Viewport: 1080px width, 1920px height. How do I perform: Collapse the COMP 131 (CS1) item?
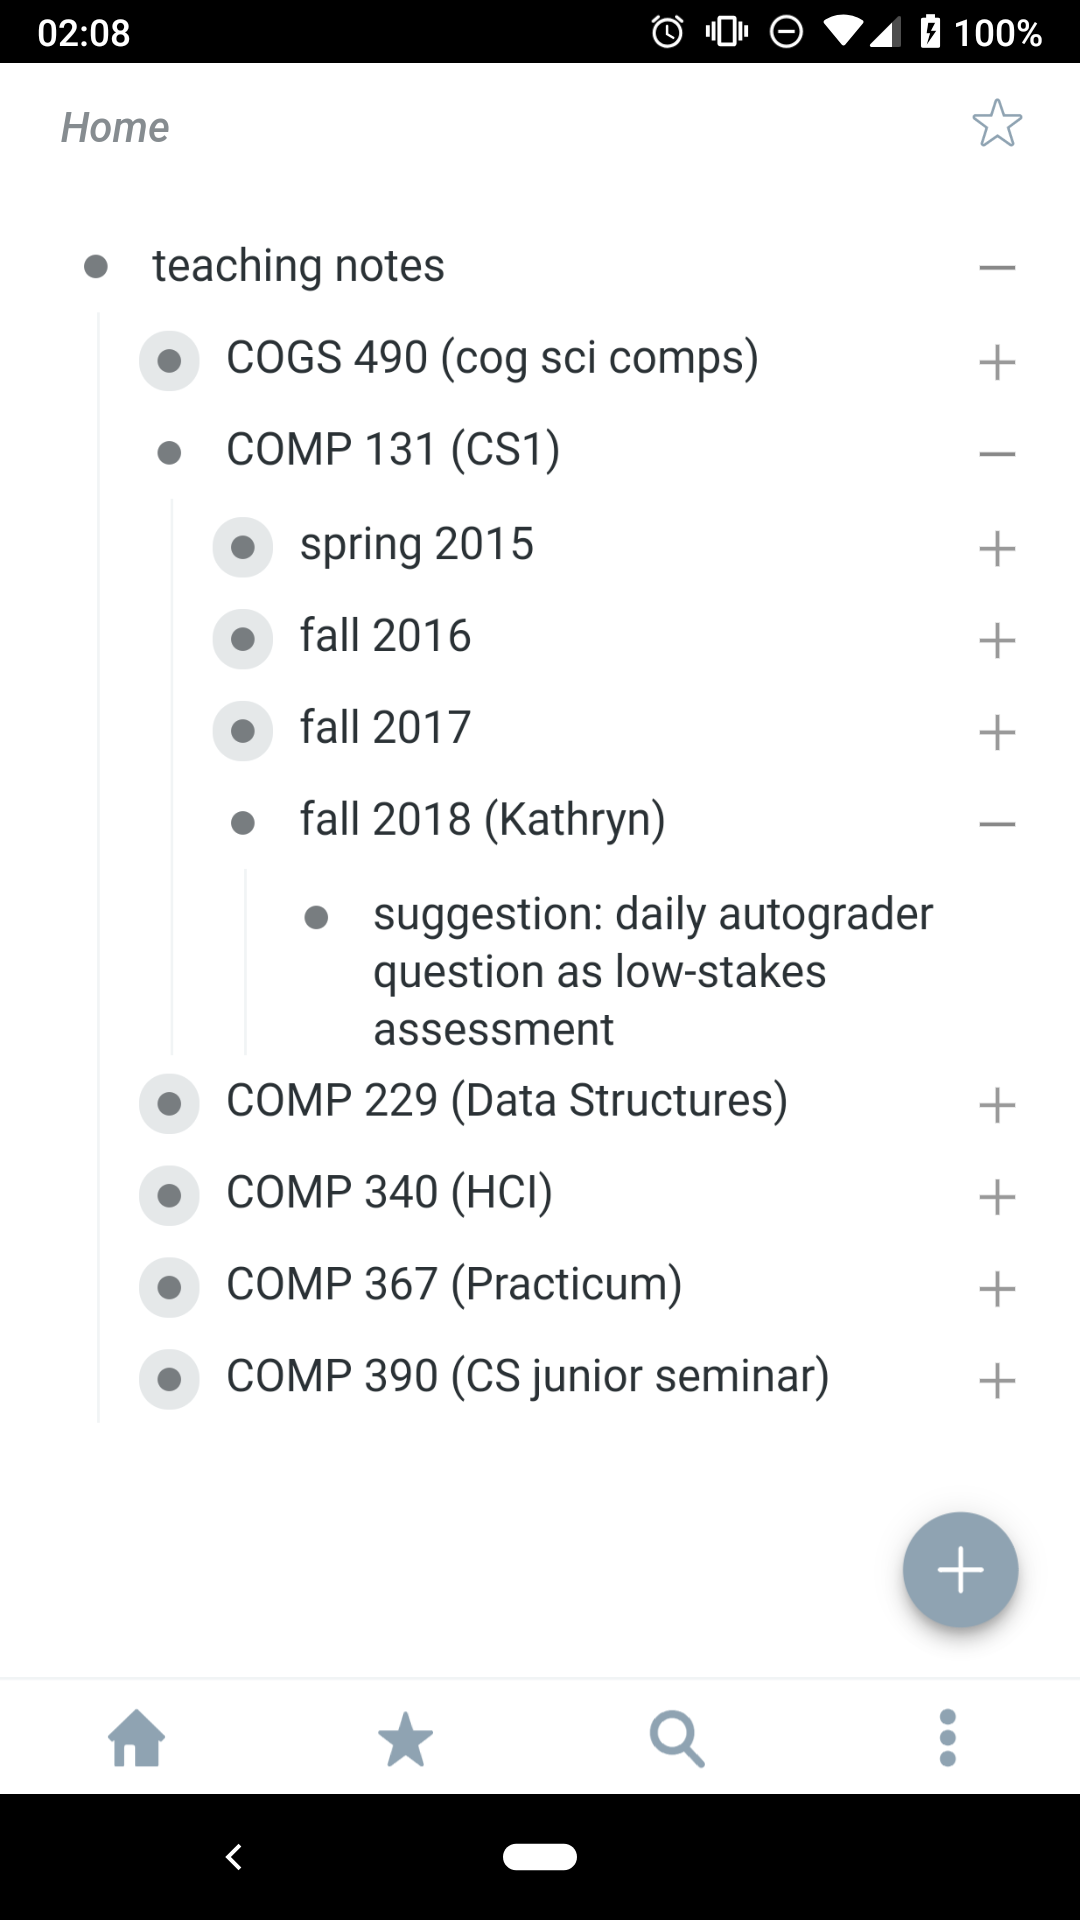pyautogui.click(x=997, y=454)
